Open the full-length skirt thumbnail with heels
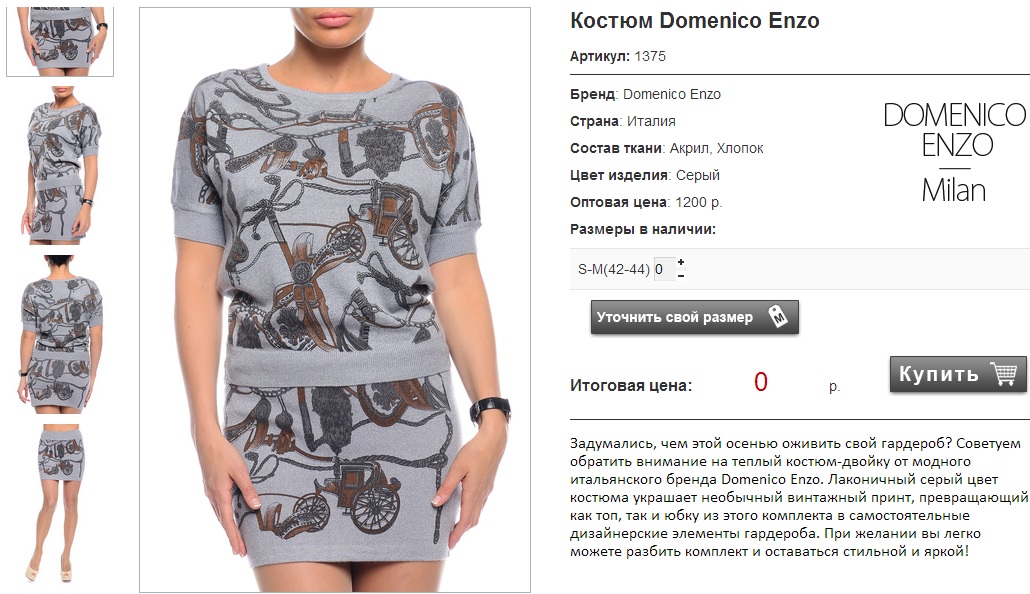Screen dimensions: 1030x594 (60, 503)
